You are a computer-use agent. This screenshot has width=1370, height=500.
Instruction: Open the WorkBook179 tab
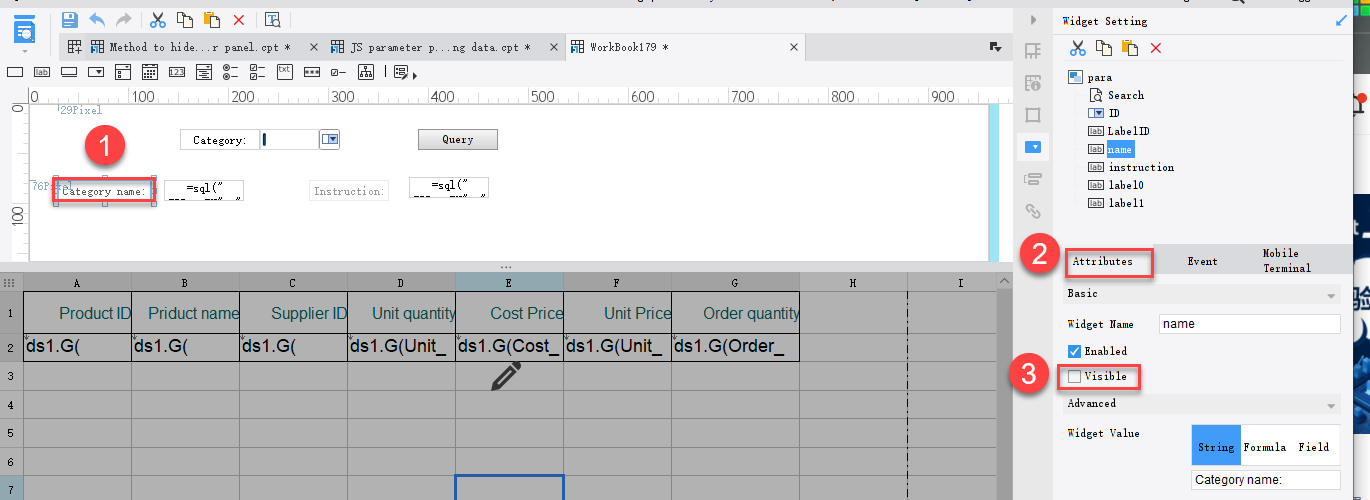pos(628,47)
